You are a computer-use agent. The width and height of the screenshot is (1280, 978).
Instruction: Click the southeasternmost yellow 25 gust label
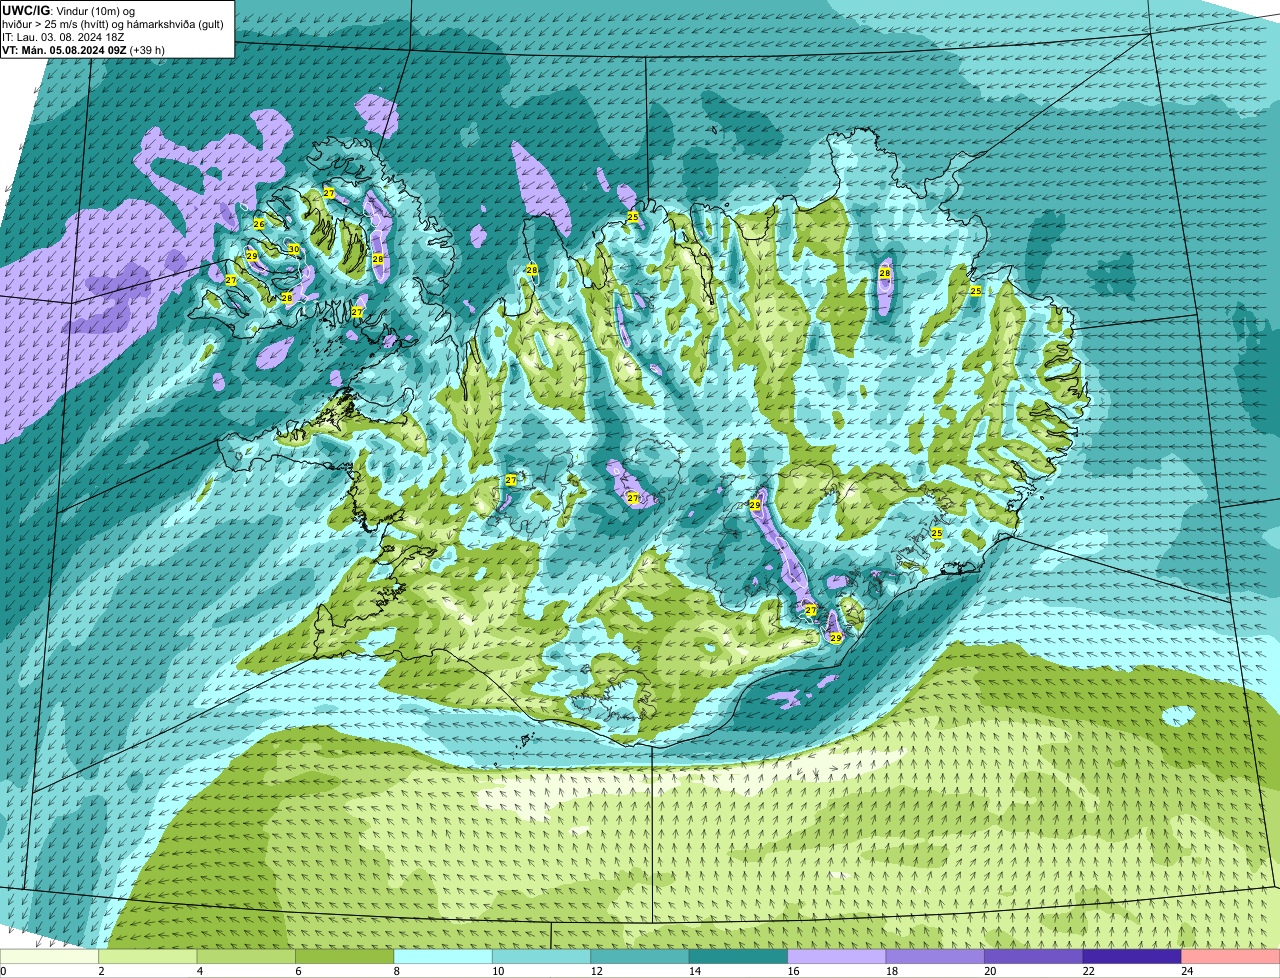click(x=937, y=533)
